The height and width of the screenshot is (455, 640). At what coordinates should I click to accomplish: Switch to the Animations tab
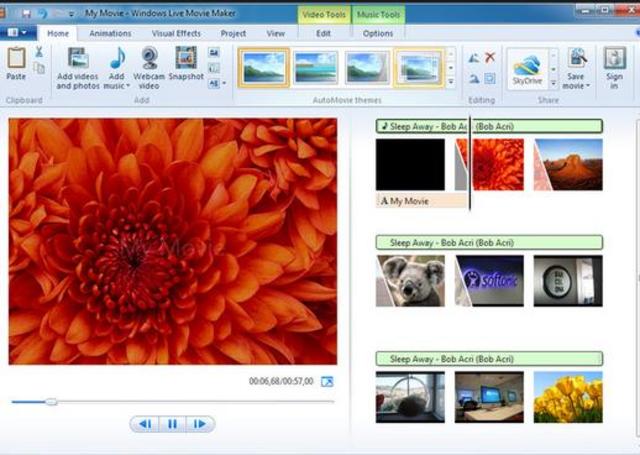[110, 33]
